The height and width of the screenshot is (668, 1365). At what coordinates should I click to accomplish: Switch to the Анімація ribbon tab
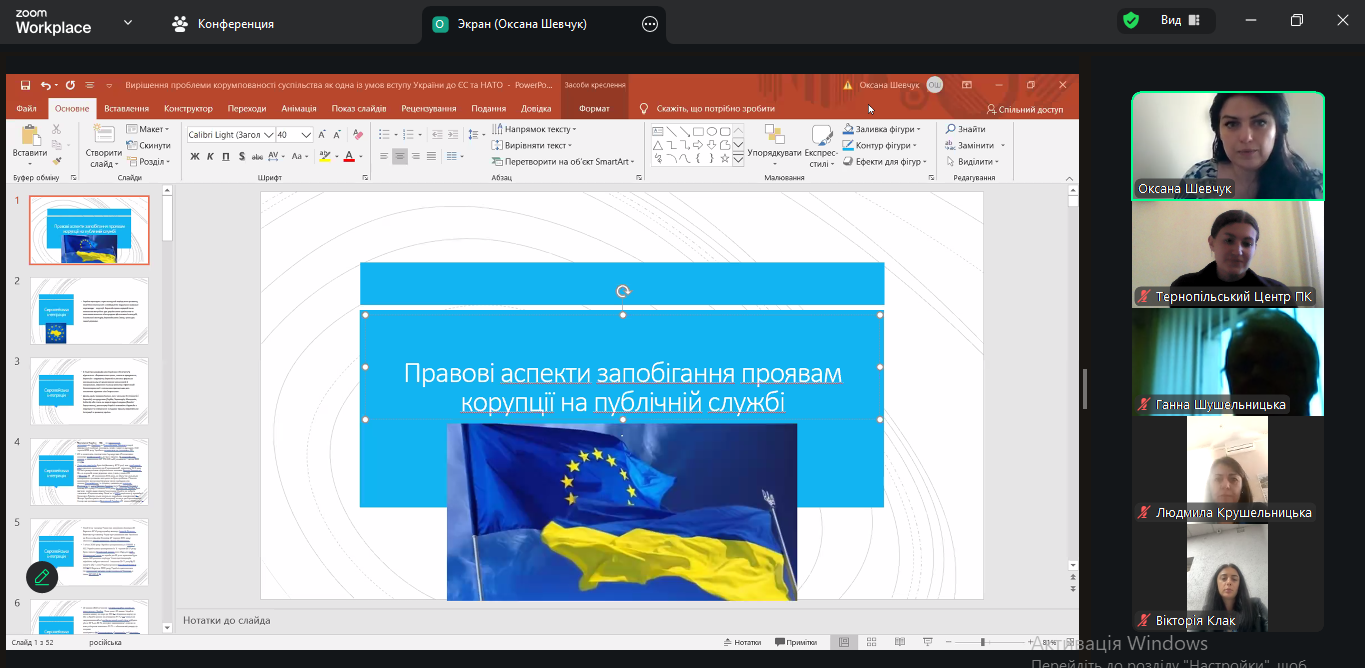pos(299,109)
